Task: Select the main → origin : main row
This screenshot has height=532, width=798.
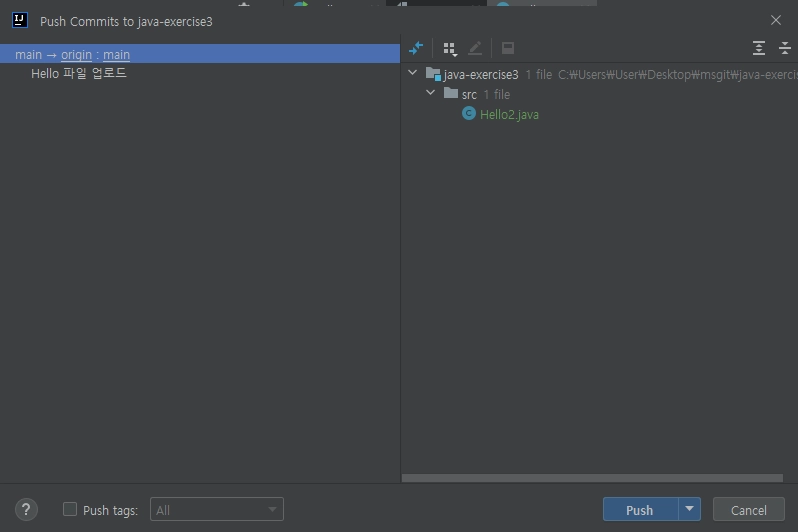Action: pyautogui.click(x=200, y=54)
